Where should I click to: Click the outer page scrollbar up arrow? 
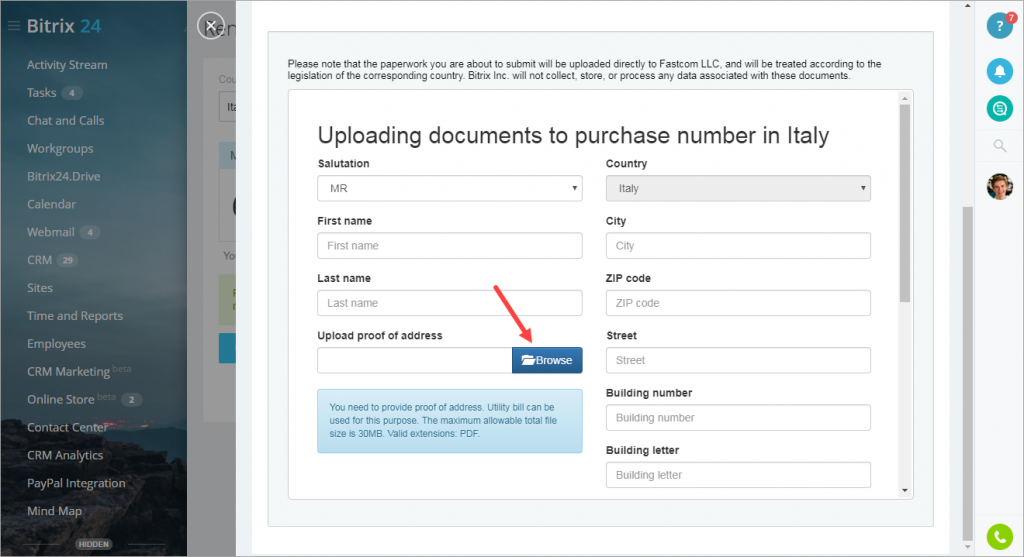click(968, 6)
